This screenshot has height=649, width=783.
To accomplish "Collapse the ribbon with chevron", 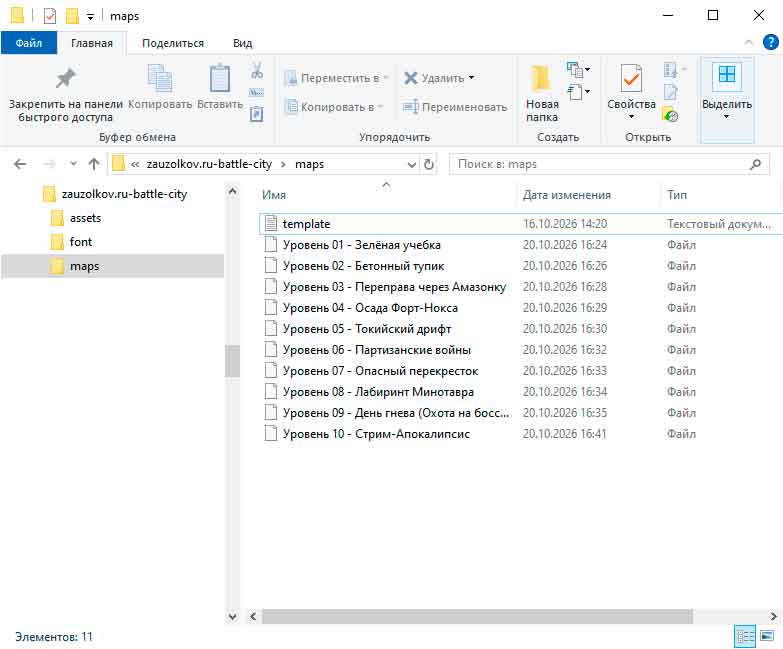I will pos(749,42).
